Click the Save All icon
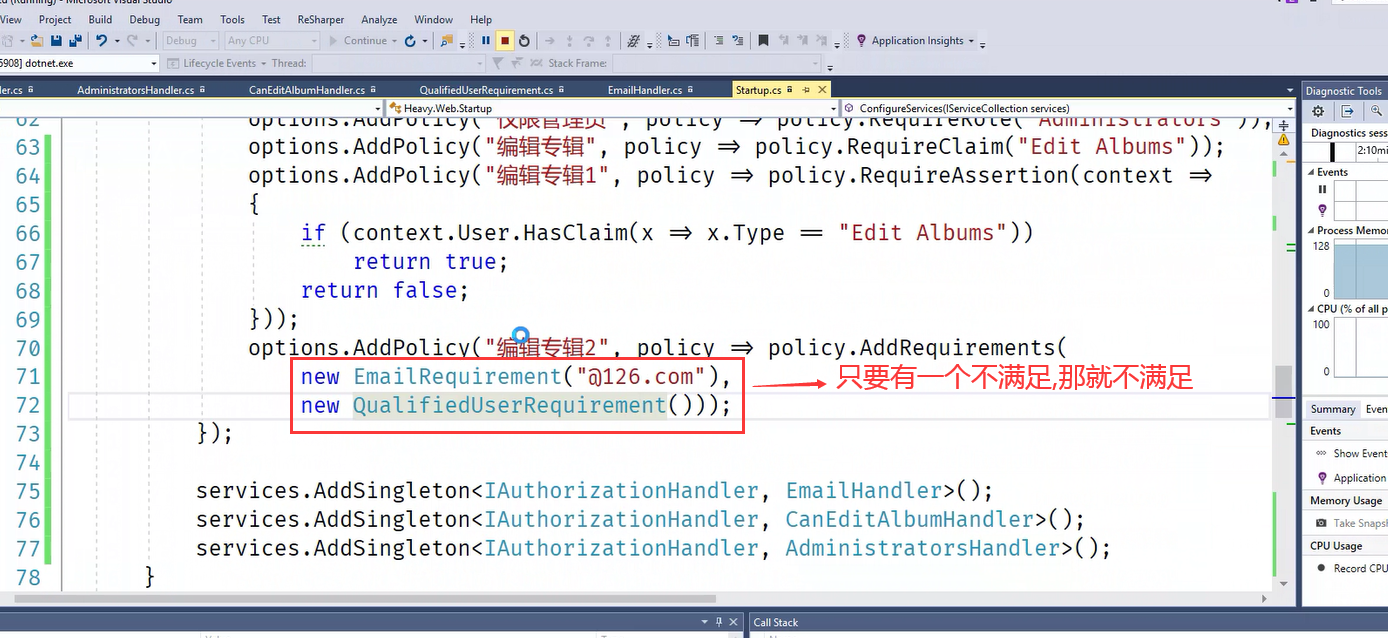This screenshot has height=638, width=1388. coord(76,41)
